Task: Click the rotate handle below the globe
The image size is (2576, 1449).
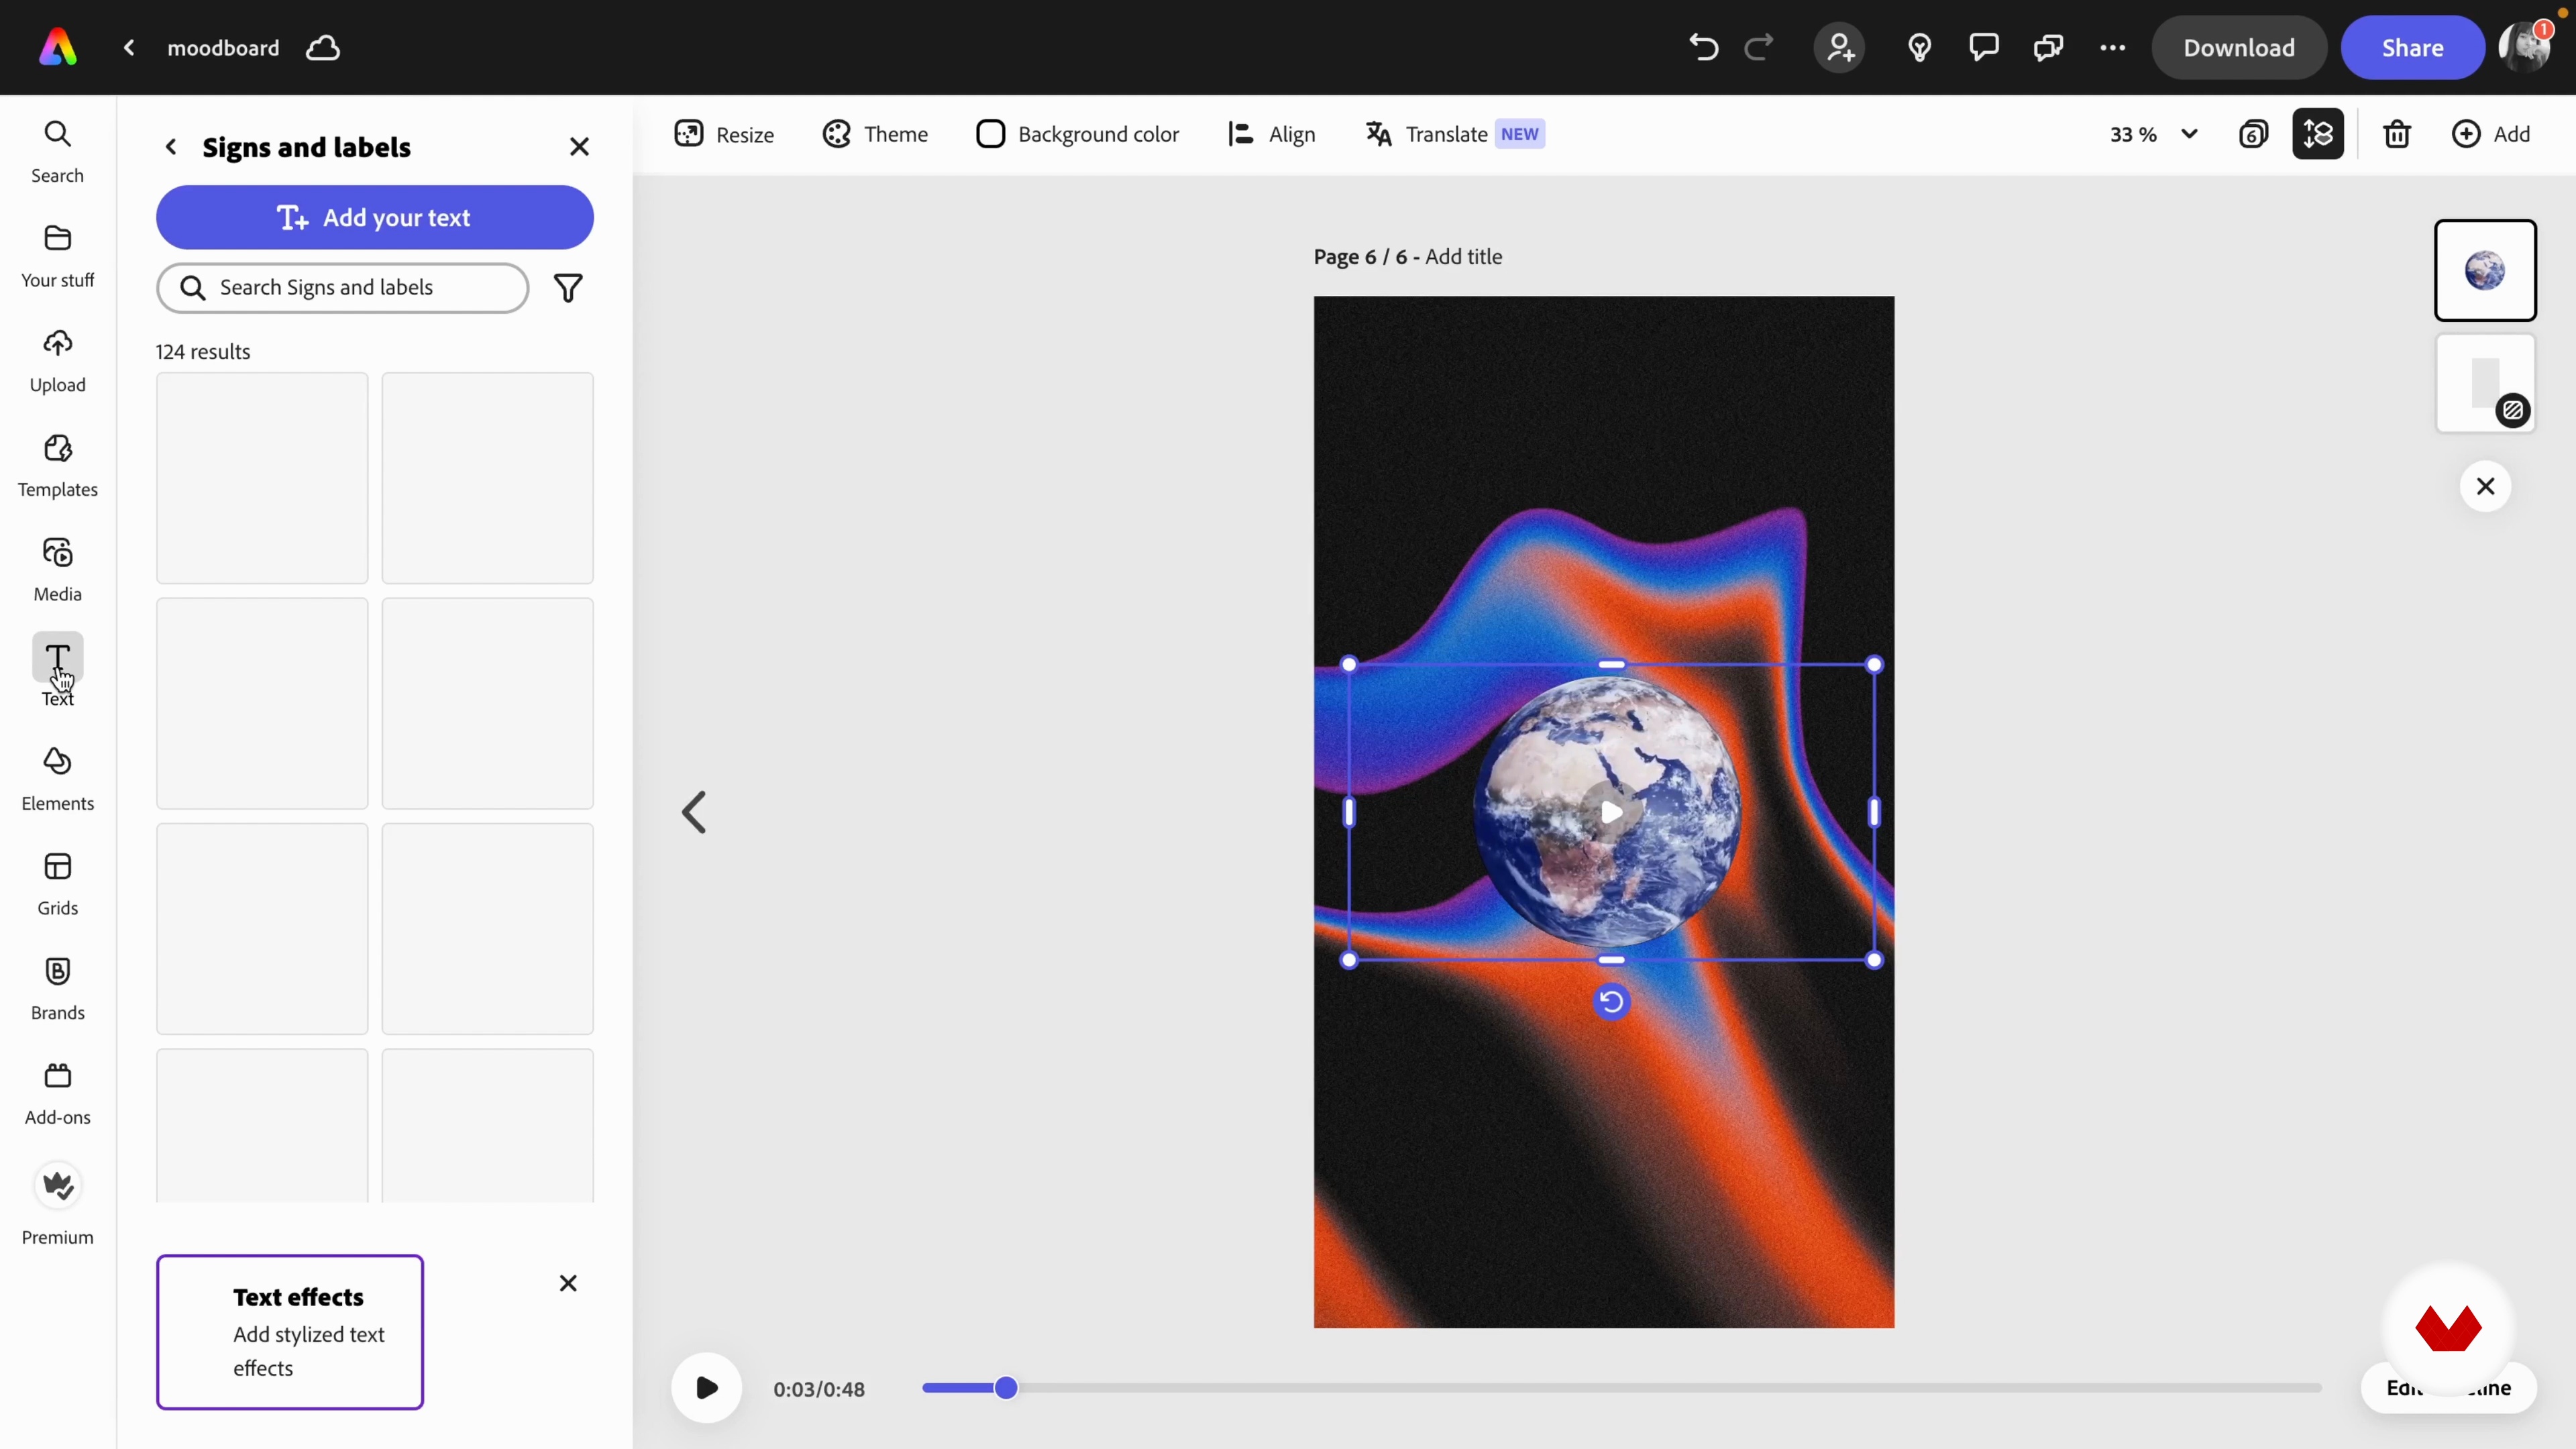Action: click(1611, 1001)
